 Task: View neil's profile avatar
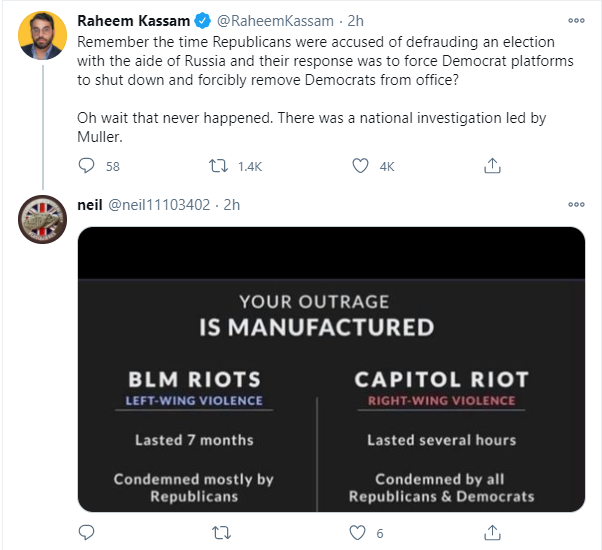click(x=44, y=220)
